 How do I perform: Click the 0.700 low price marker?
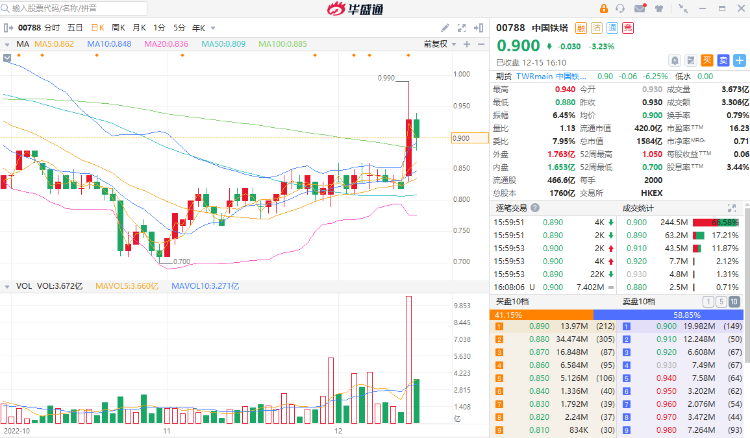(x=181, y=262)
